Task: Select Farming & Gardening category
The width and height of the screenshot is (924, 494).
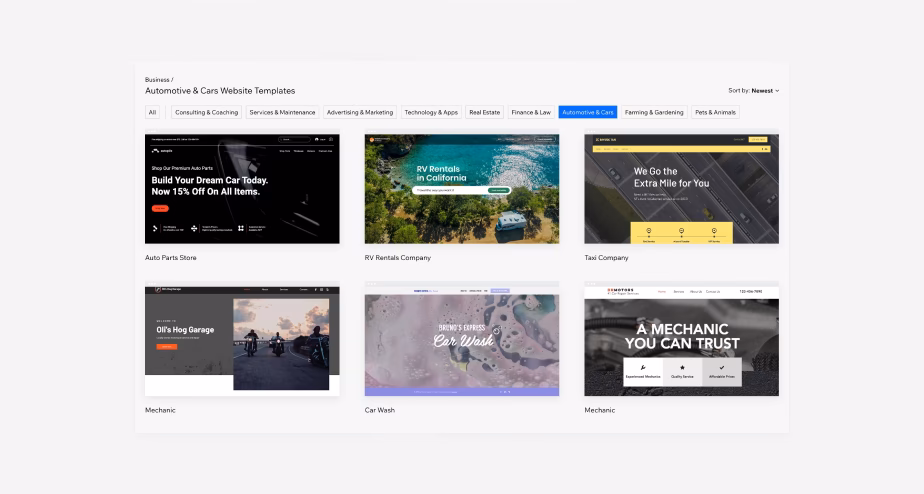Action: point(654,112)
